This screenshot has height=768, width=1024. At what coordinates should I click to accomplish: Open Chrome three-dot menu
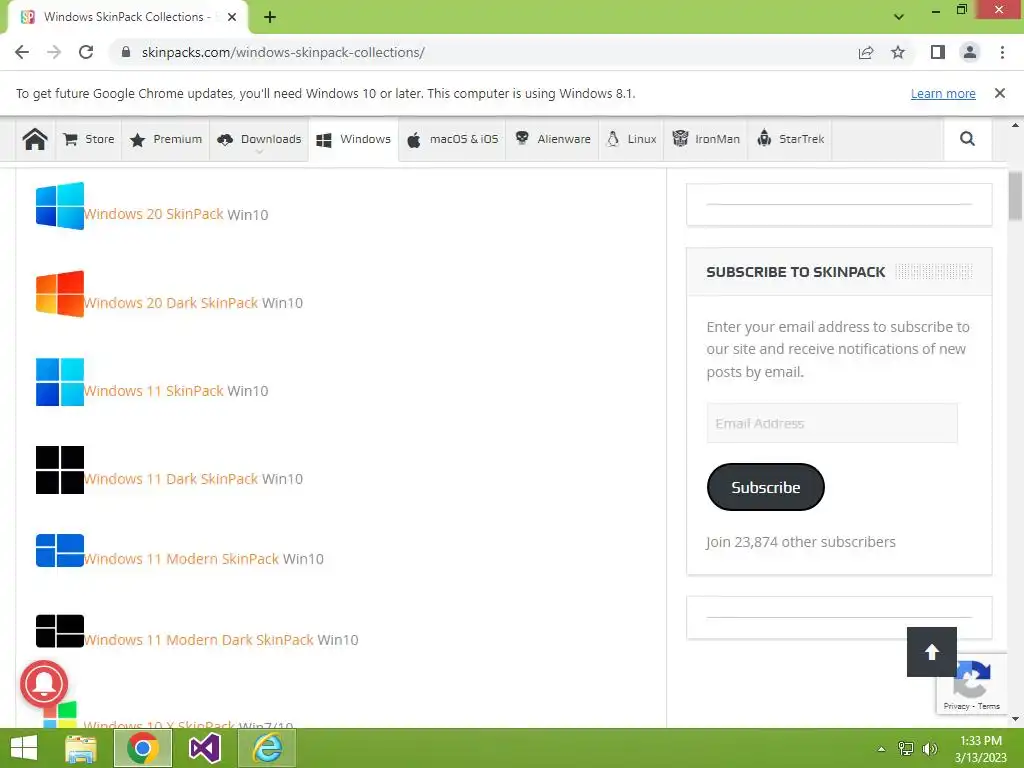click(1002, 52)
